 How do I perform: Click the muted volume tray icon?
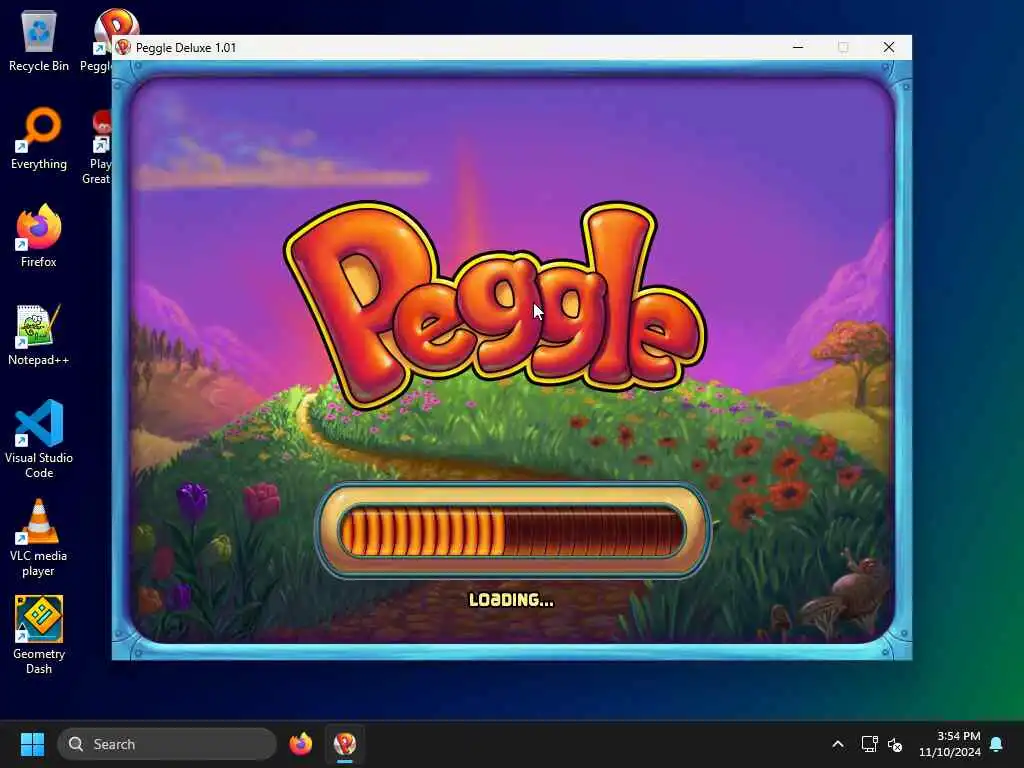coord(895,744)
